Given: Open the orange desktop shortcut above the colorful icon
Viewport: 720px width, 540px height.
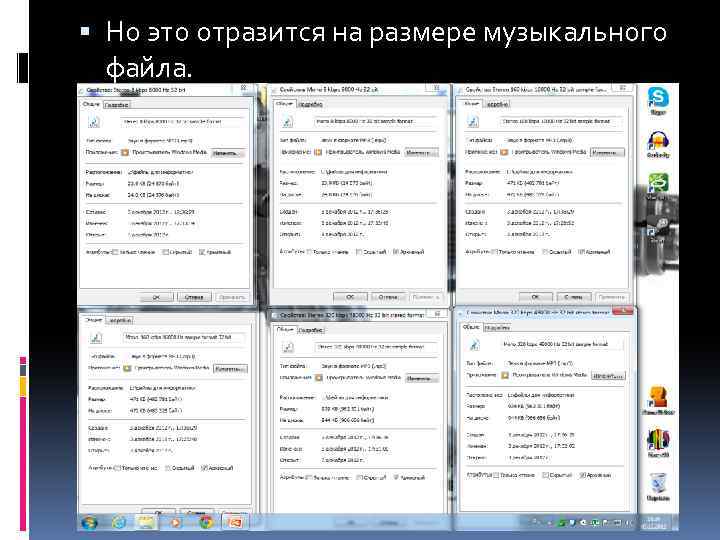Looking at the screenshot, I should [x=658, y=400].
